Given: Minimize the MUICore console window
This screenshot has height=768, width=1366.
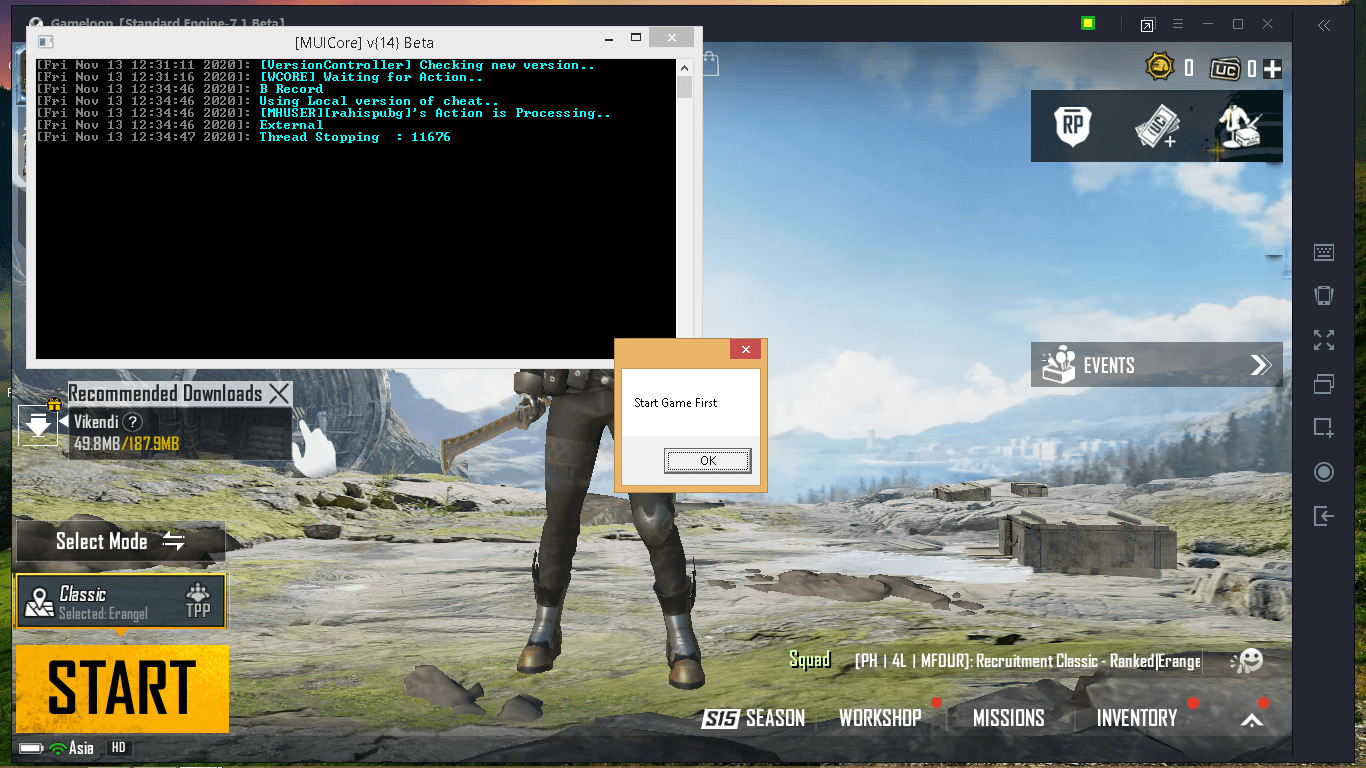Looking at the screenshot, I should pos(607,41).
